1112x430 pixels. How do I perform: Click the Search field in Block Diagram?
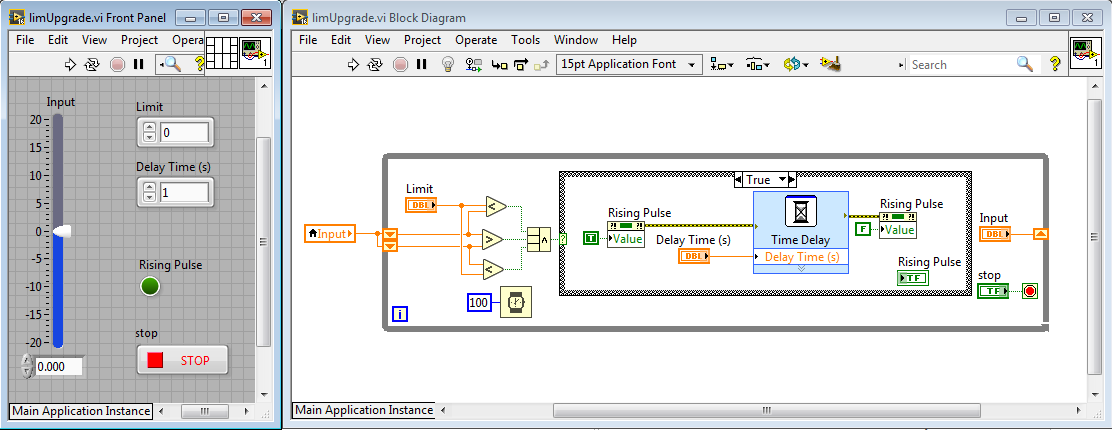[x=961, y=65]
